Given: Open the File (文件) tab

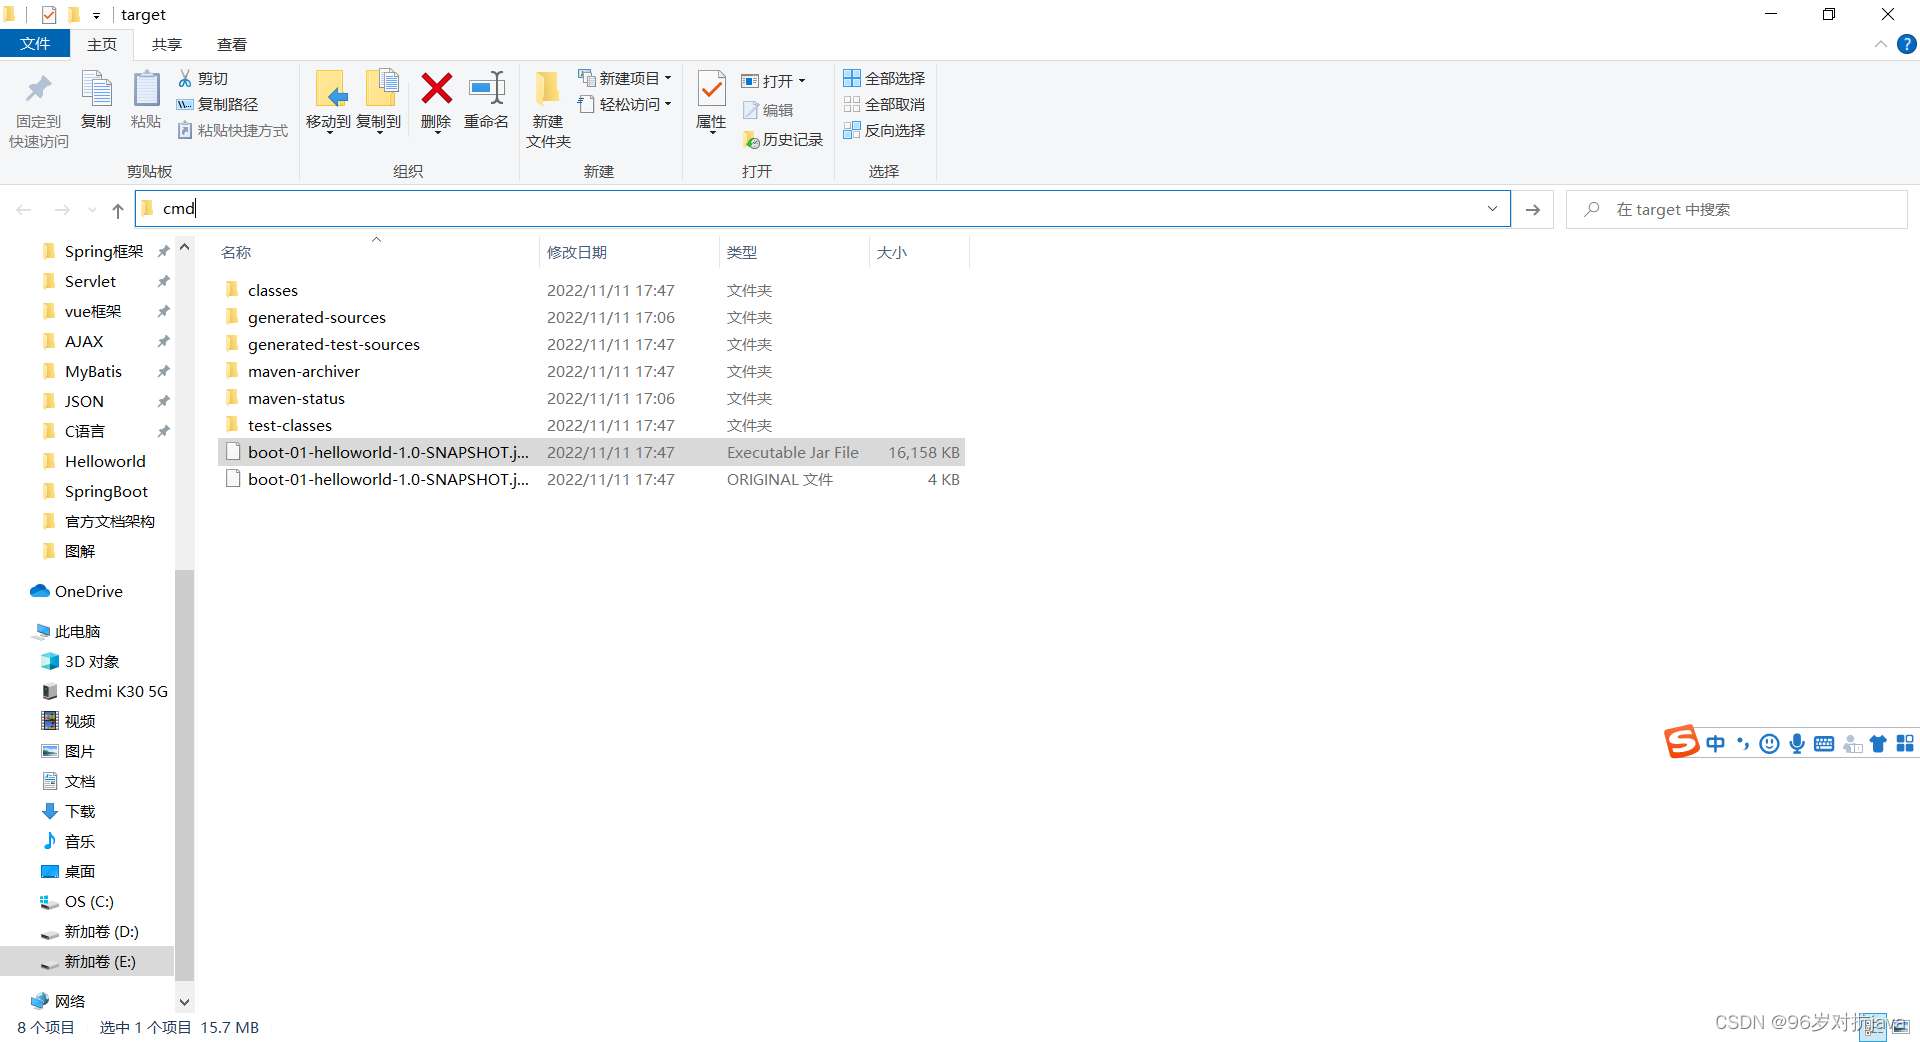Looking at the screenshot, I should click(x=35, y=44).
